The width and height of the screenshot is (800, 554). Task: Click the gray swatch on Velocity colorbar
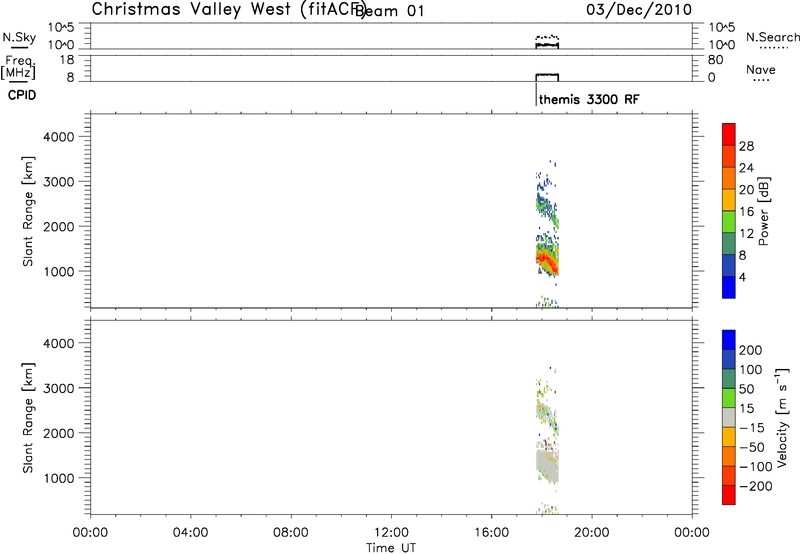[x=729, y=417]
